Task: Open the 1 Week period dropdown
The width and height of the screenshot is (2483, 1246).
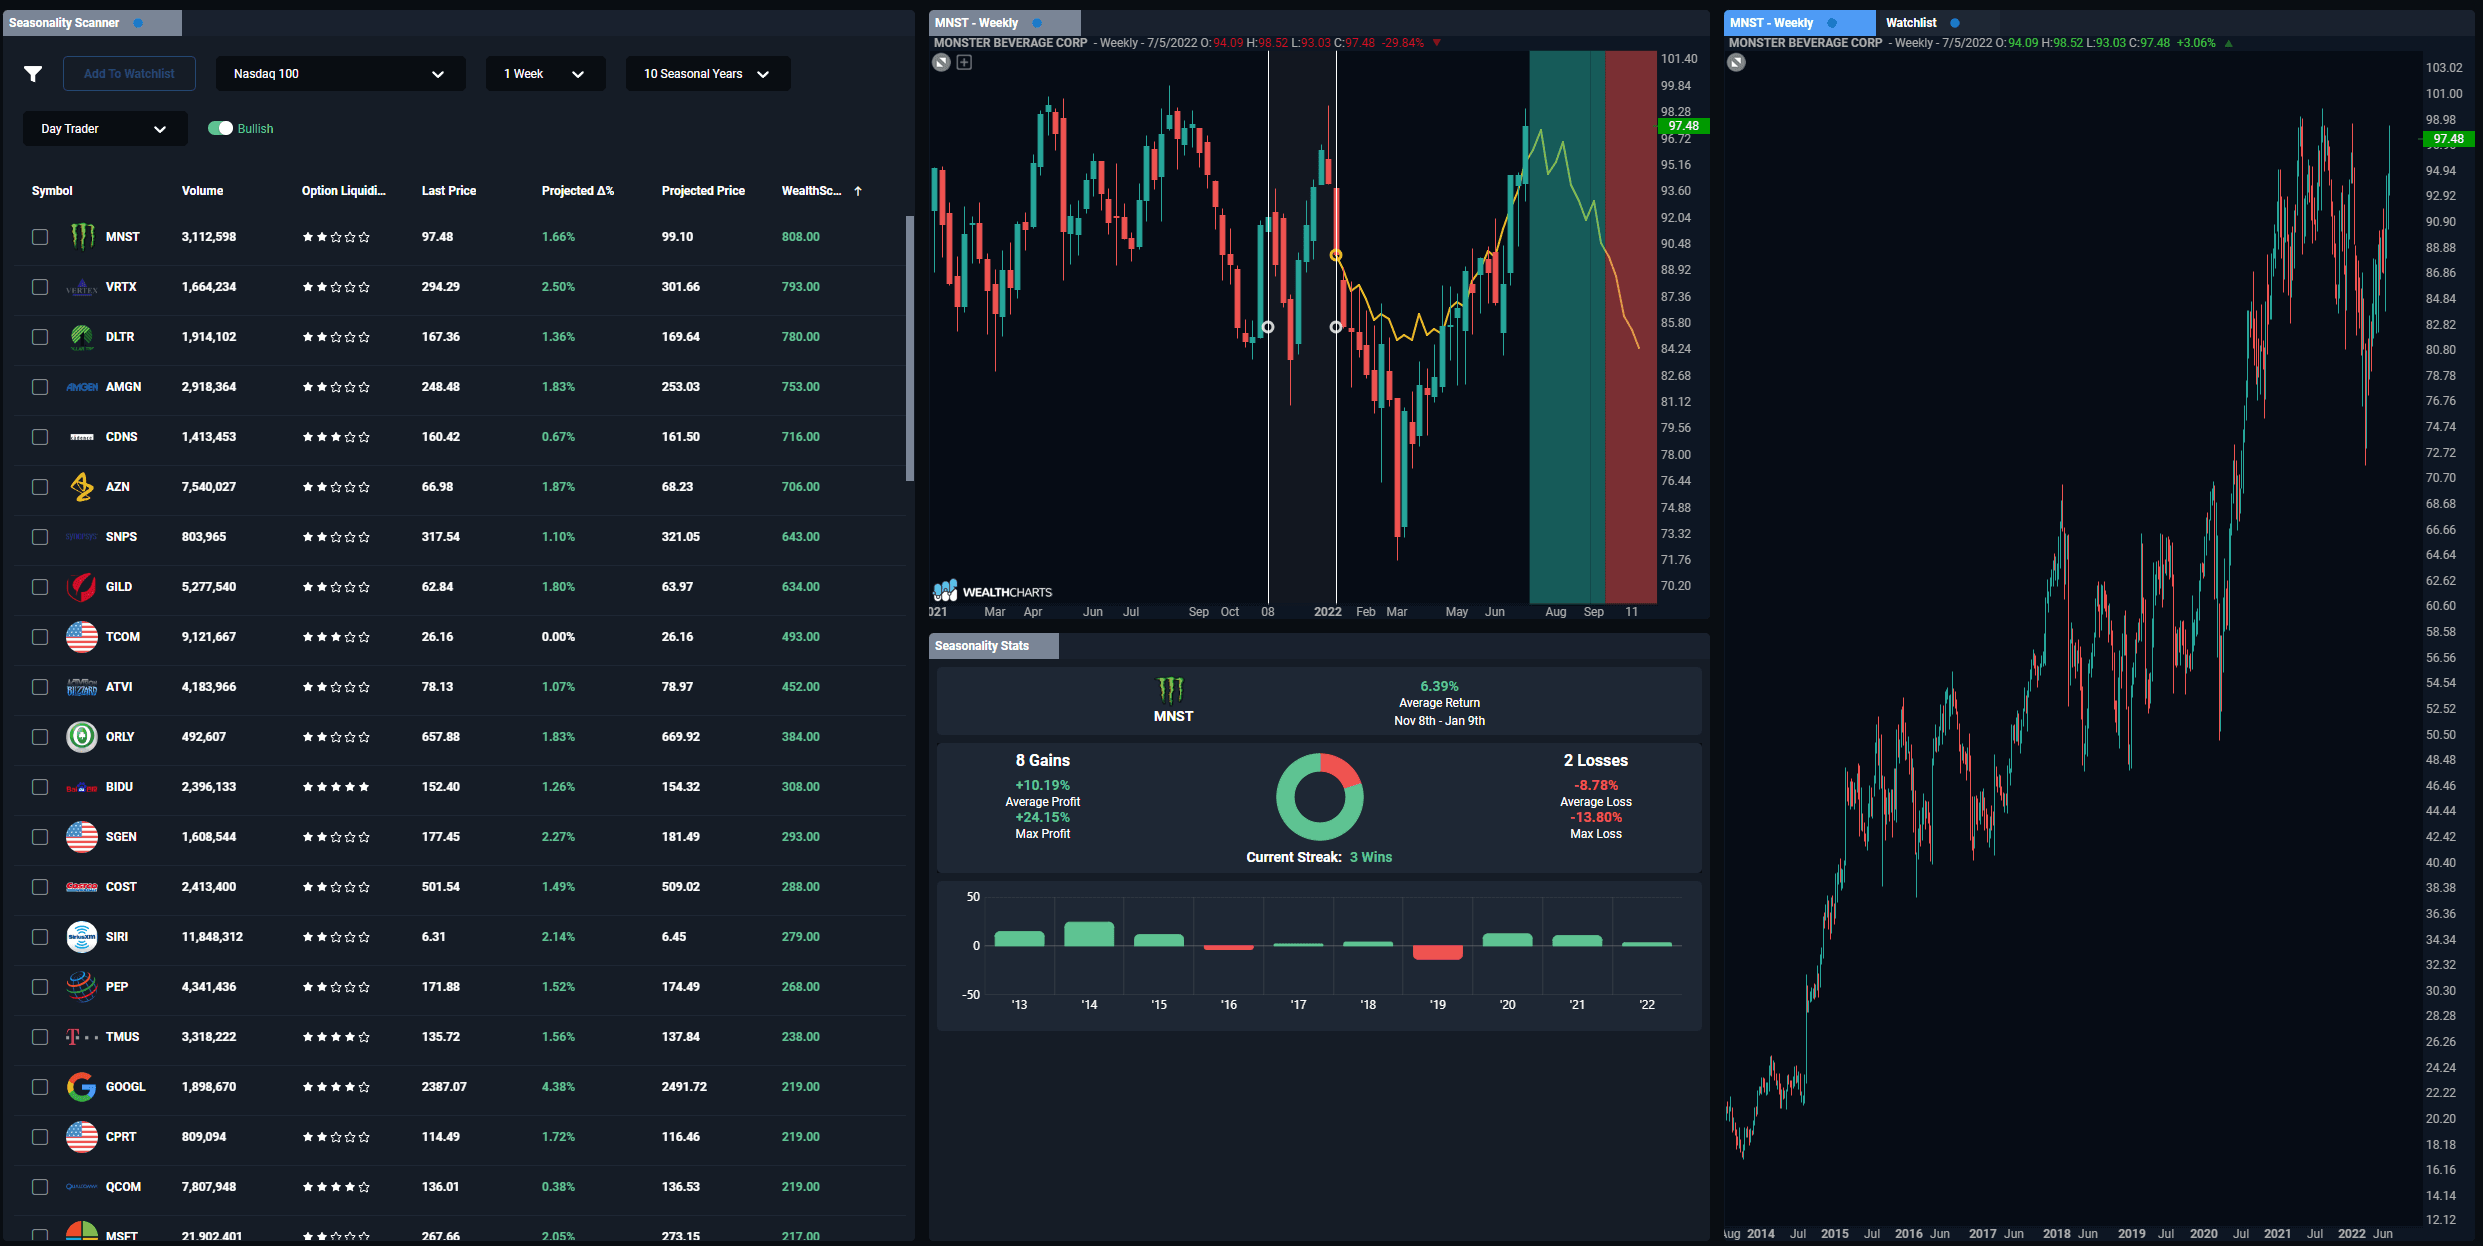Action: pyautogui.click(x=545, y=74)
